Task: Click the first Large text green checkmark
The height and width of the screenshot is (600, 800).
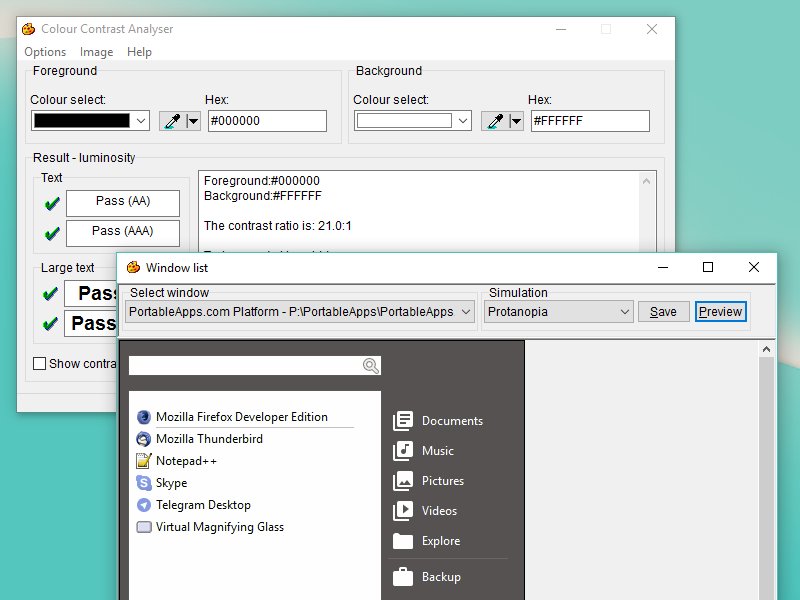Action: point(50,293)
